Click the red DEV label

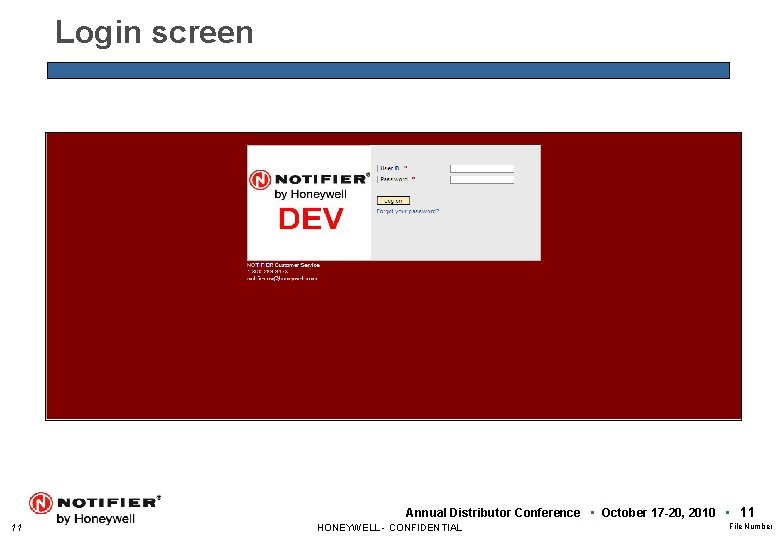coord(310,219)
